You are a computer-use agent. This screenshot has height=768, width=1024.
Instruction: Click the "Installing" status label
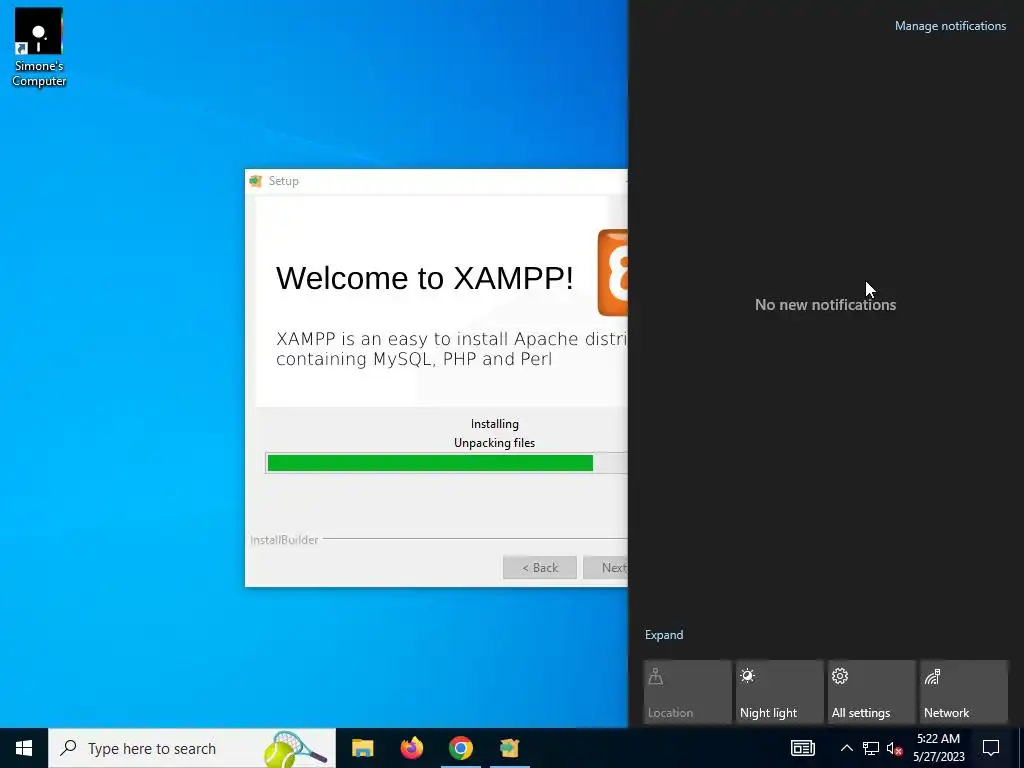[494, 424]
